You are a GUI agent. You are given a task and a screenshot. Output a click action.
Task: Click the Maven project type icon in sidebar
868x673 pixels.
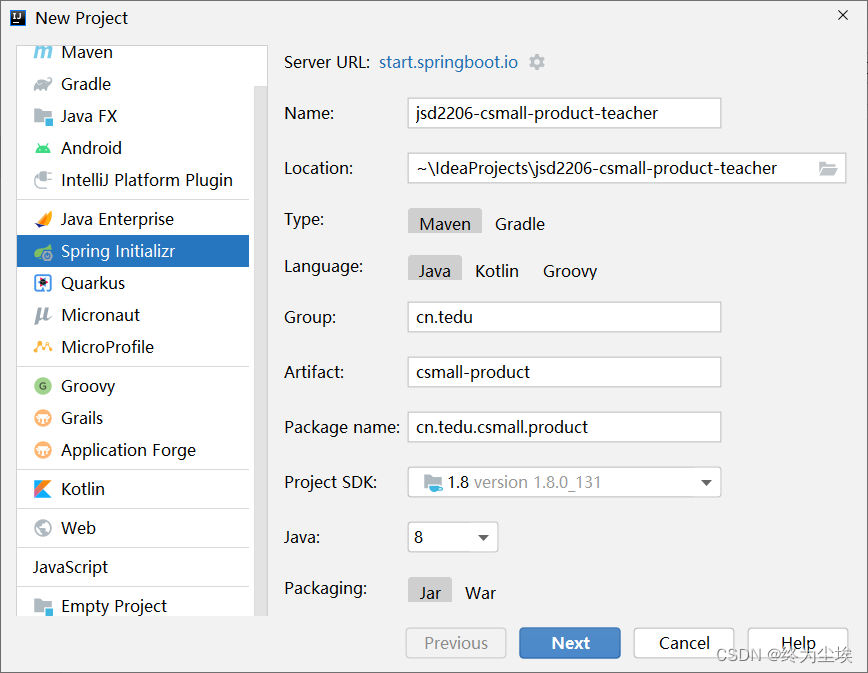pyautogui.click(x=43, y=52)
